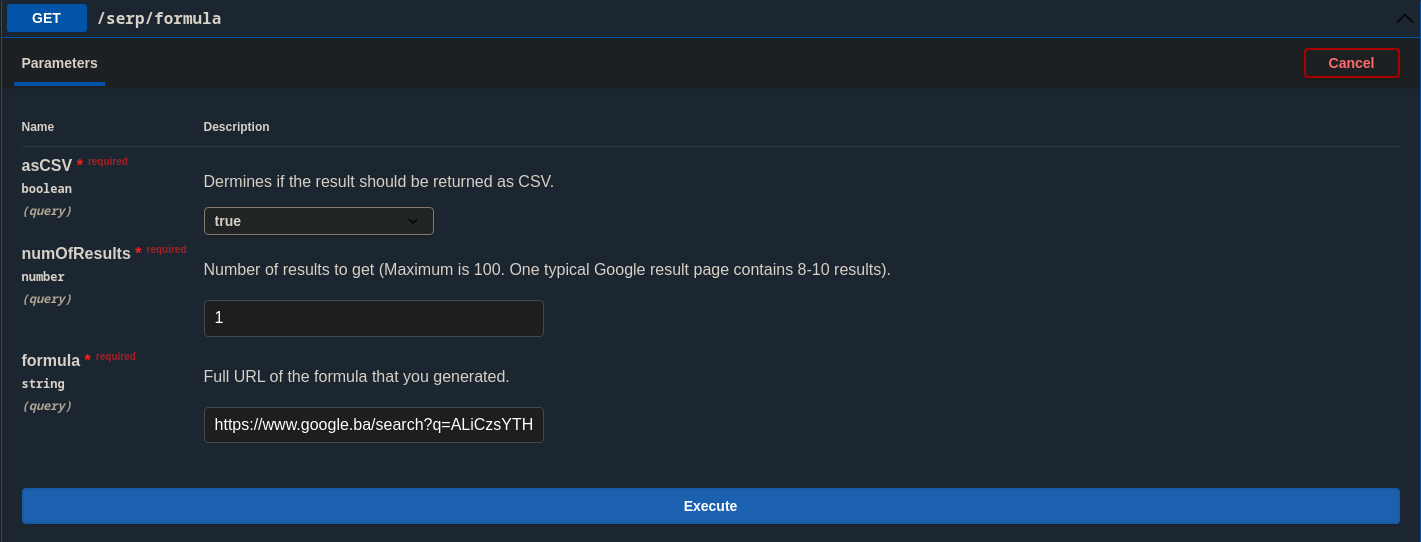Switch to the Parameters tab

pos(59,63)
